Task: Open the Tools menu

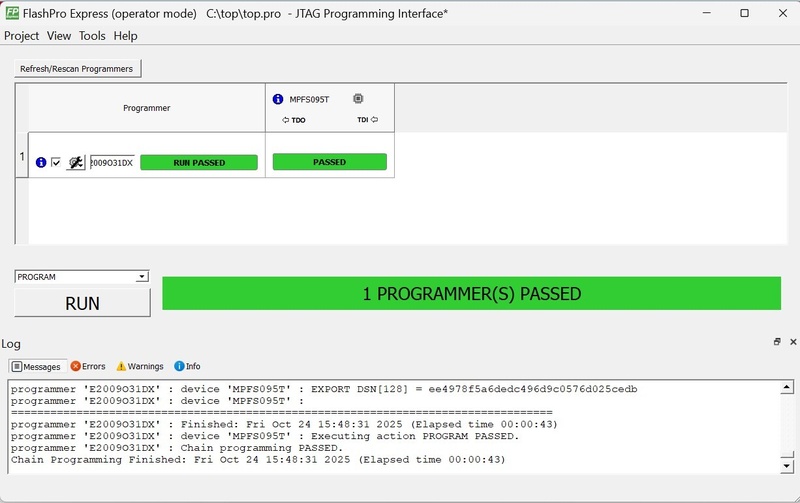Action: 92,36
